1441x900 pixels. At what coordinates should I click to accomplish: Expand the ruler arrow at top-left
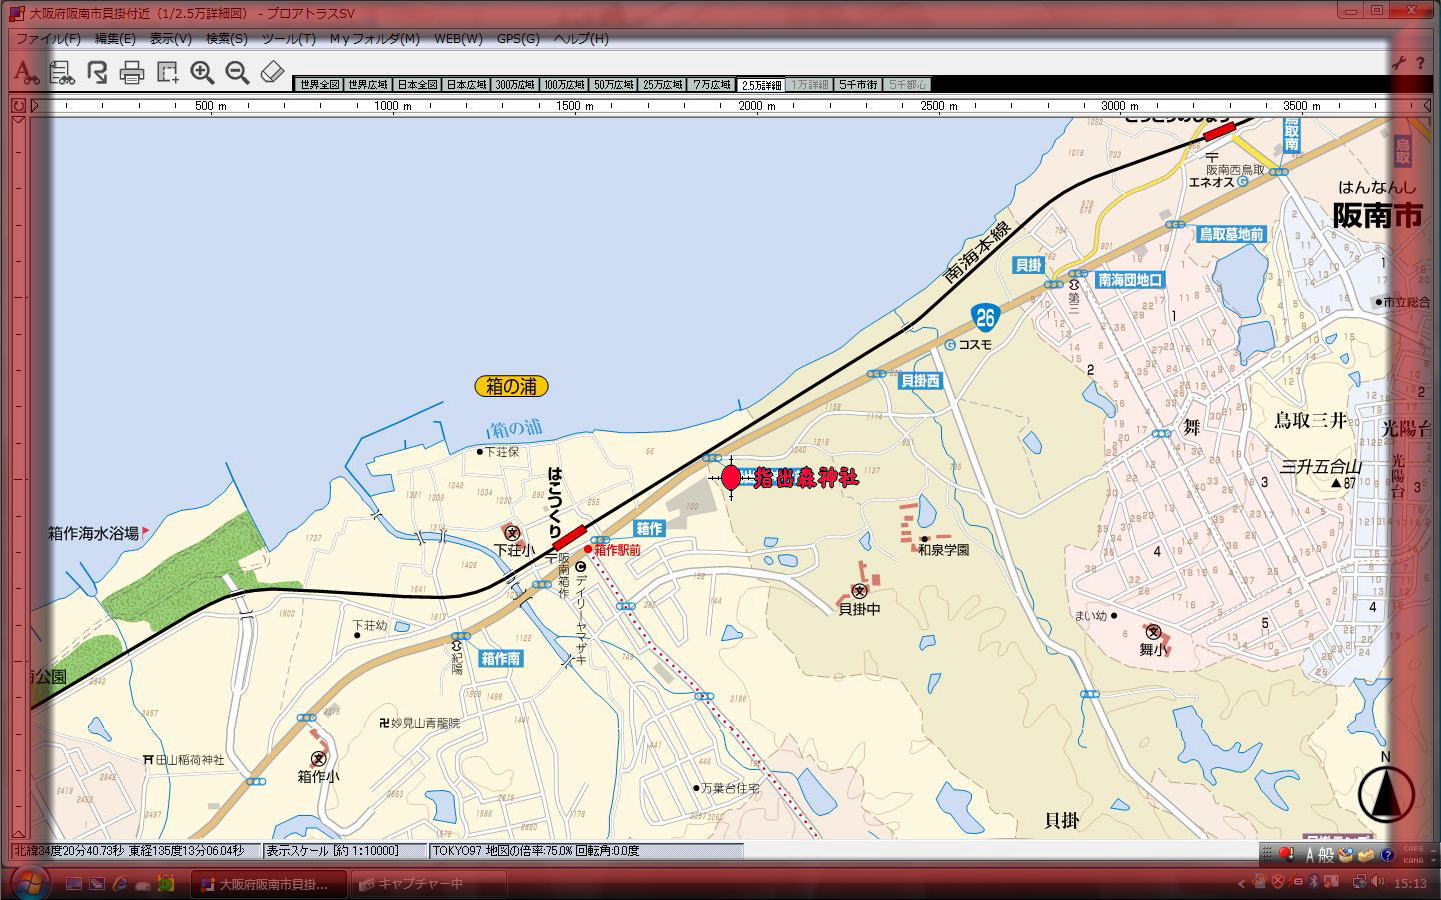click(x=35, y=105)
